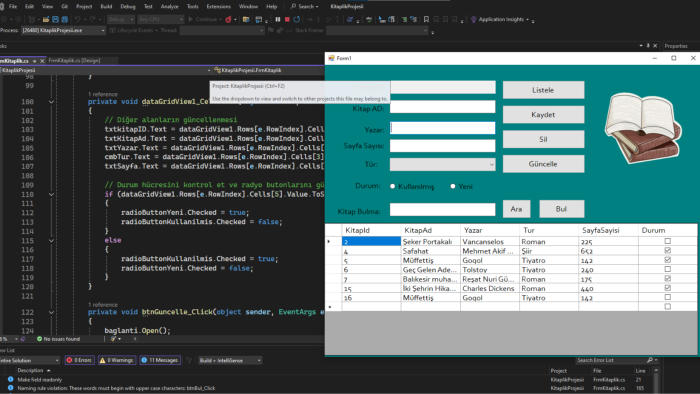Switch to FrmKitaplik.cs [Design] tab
Viewport: 700px width, 394px height.
coord(74,61)
